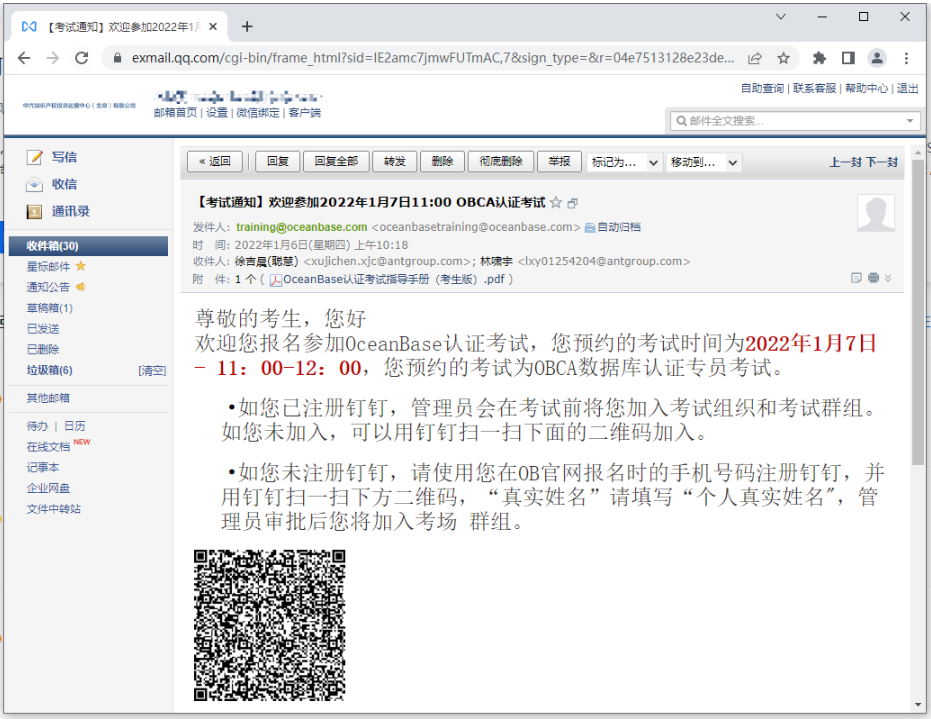Click the add note icon in header
Image resolution: width=931 pixels, height=719 pixels.
(856, 278)
